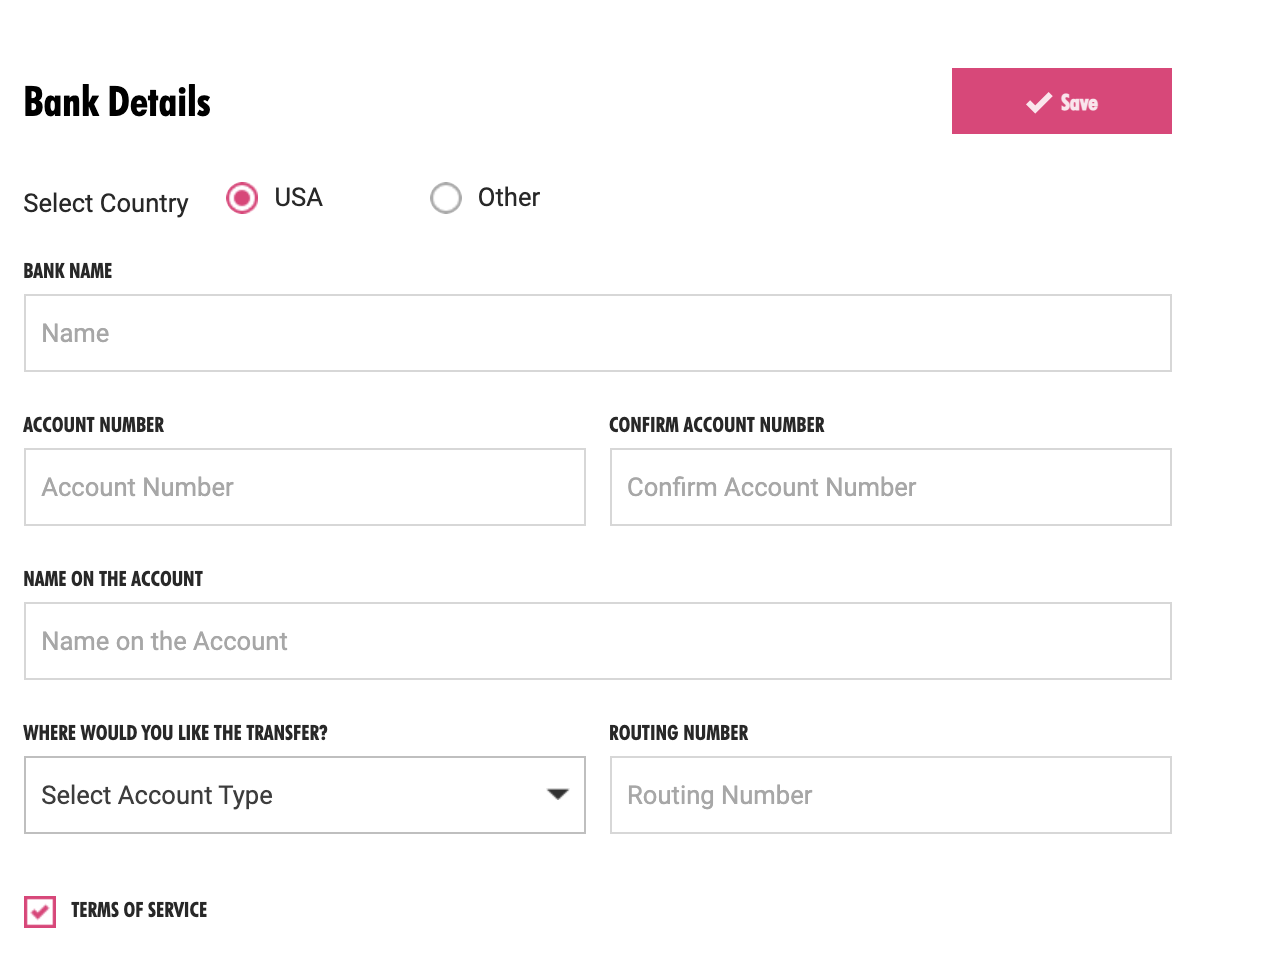Click the Confirm Account Number field label
The width and height of the screenshot is (1282, 976).
point(717,425)
